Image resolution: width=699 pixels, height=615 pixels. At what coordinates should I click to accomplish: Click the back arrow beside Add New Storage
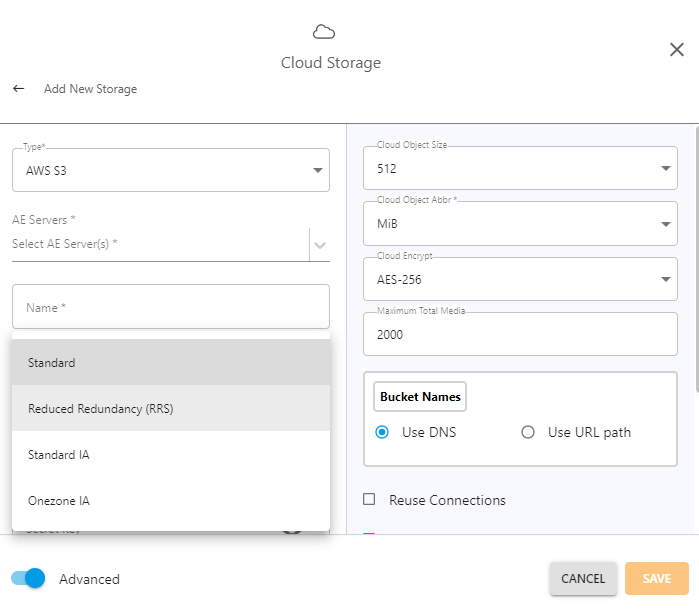pos(18,89)
